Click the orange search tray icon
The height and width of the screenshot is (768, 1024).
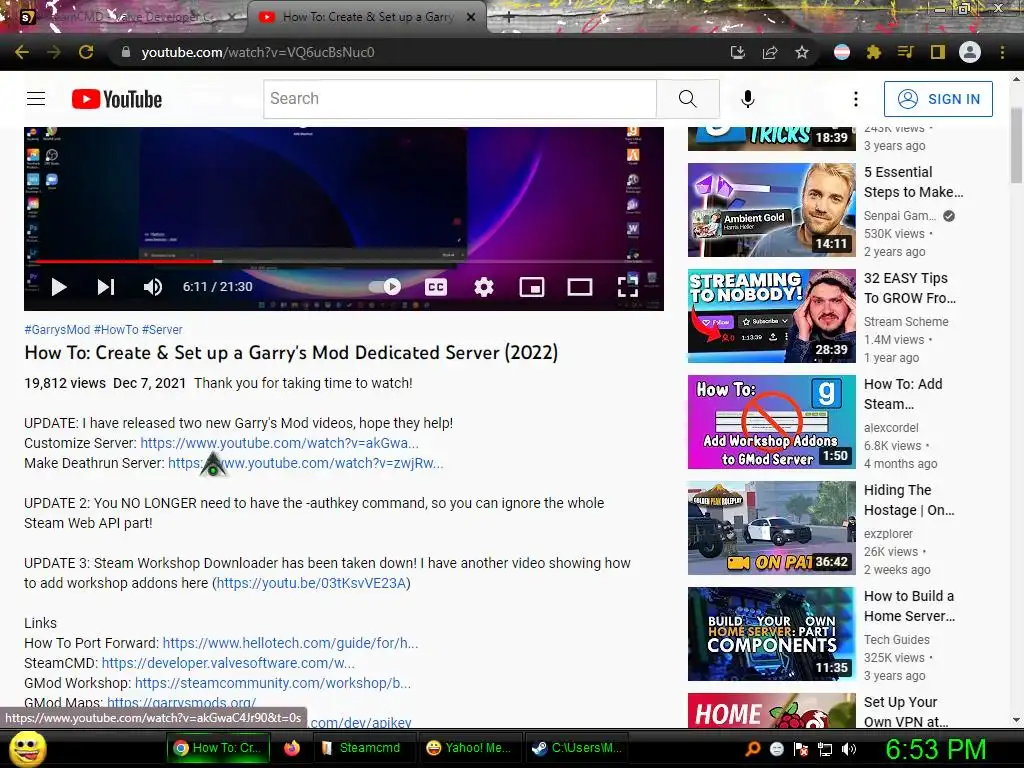click(x=752, y=749)
